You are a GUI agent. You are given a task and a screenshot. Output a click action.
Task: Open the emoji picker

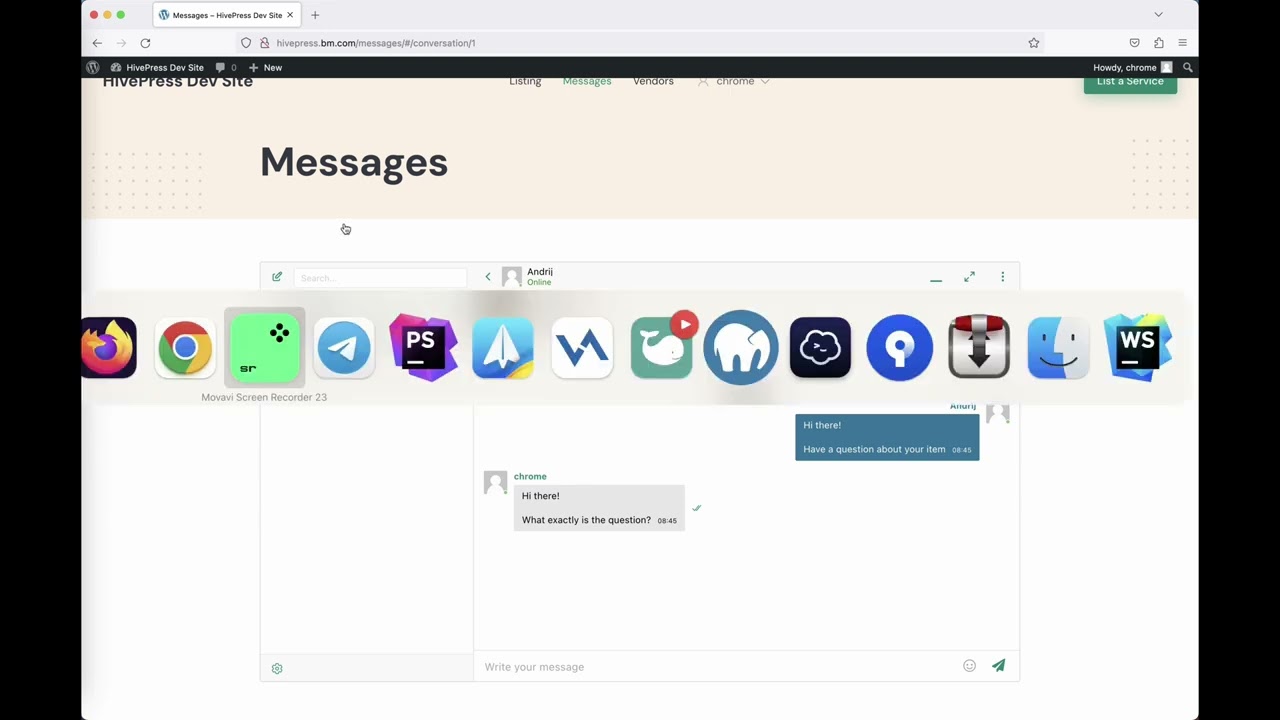(969, 666)
